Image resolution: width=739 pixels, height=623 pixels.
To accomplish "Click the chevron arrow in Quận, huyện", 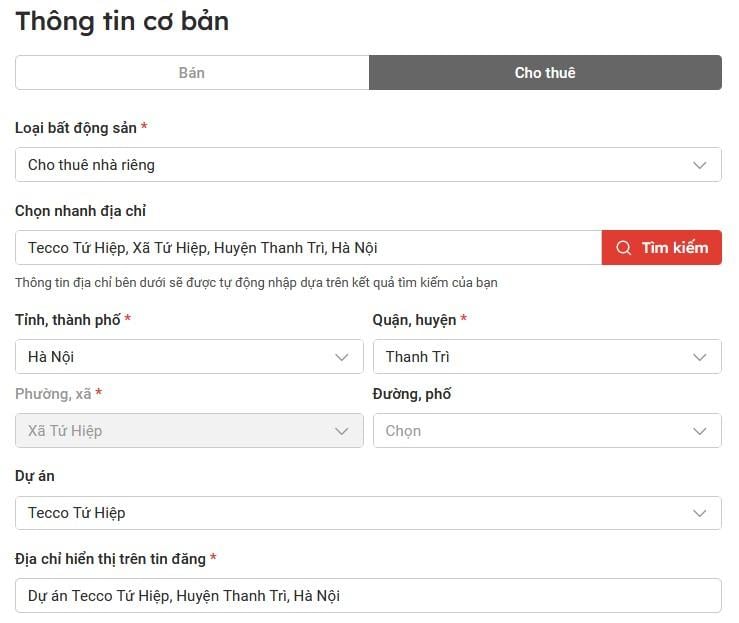I will click(700, 357).
